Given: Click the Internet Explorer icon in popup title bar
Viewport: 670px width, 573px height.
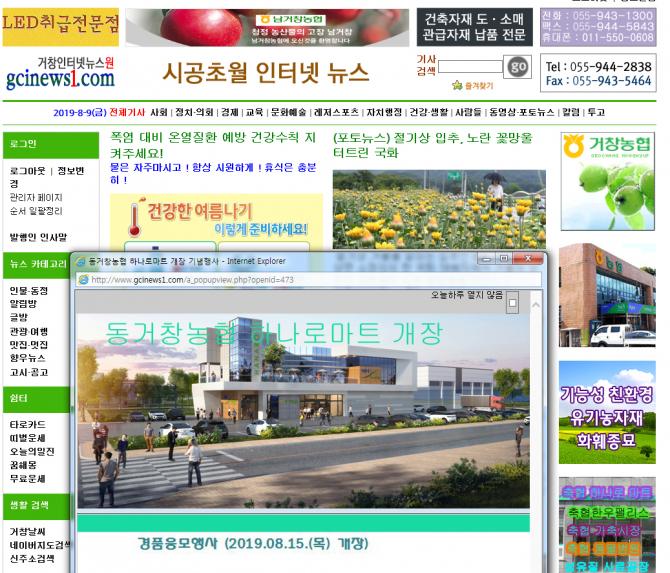Looking at the screenshot, I should [81, 261].
